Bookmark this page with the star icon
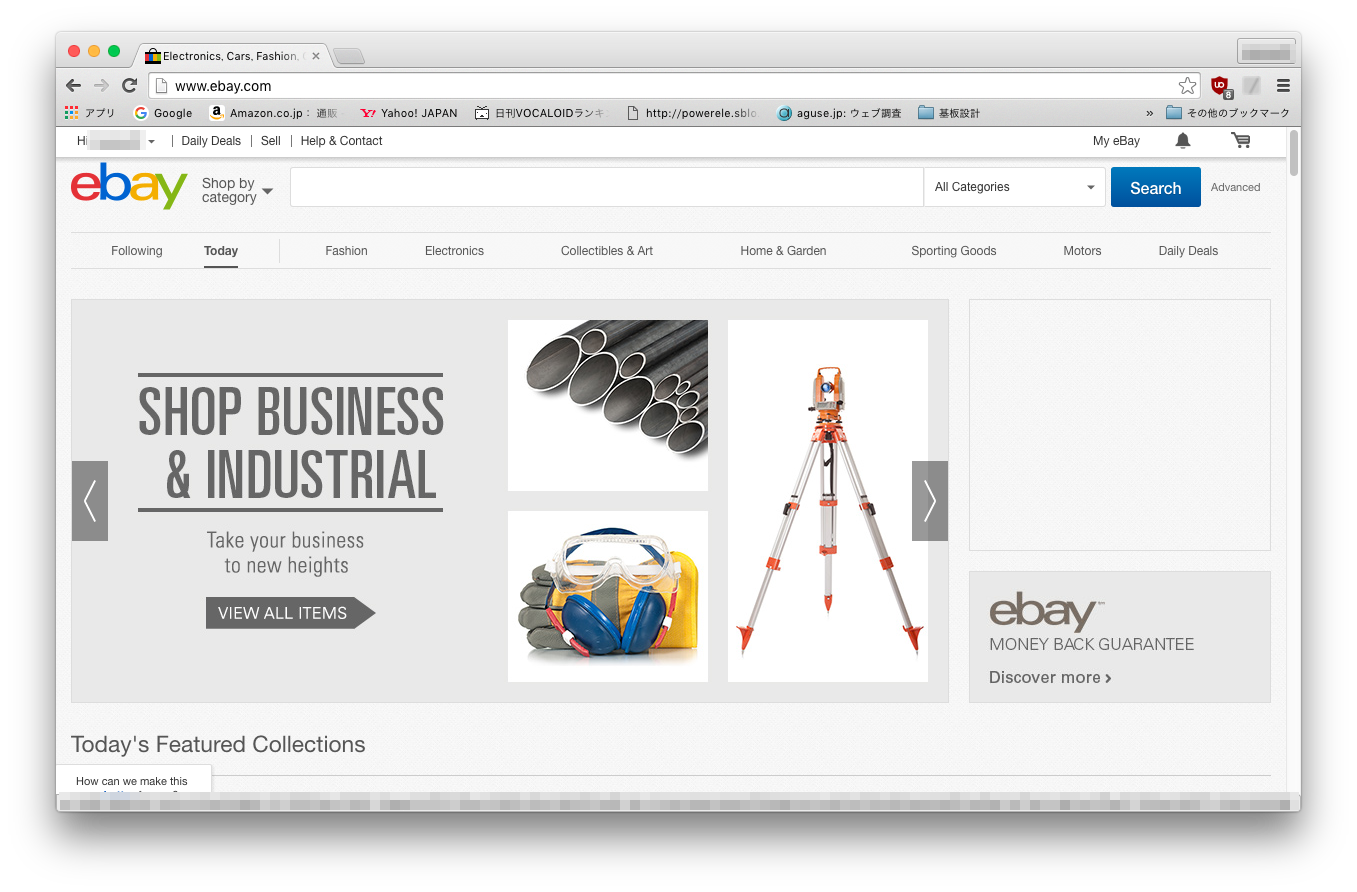1357x892 pixels. click(x=1187, y=86)
